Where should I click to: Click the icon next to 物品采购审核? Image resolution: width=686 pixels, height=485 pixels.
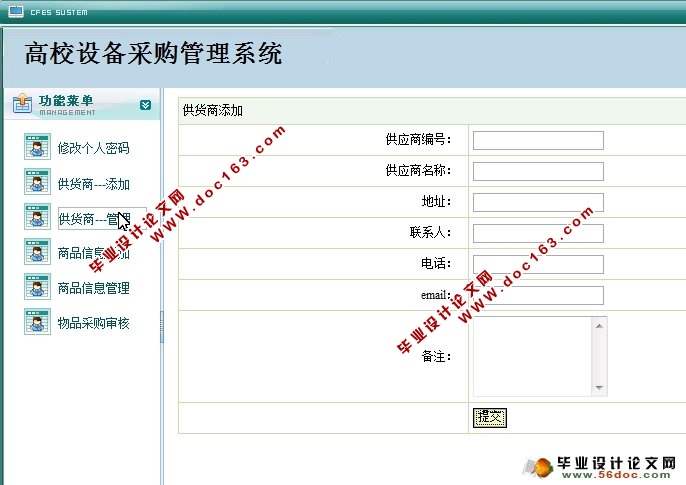(37, 321)
